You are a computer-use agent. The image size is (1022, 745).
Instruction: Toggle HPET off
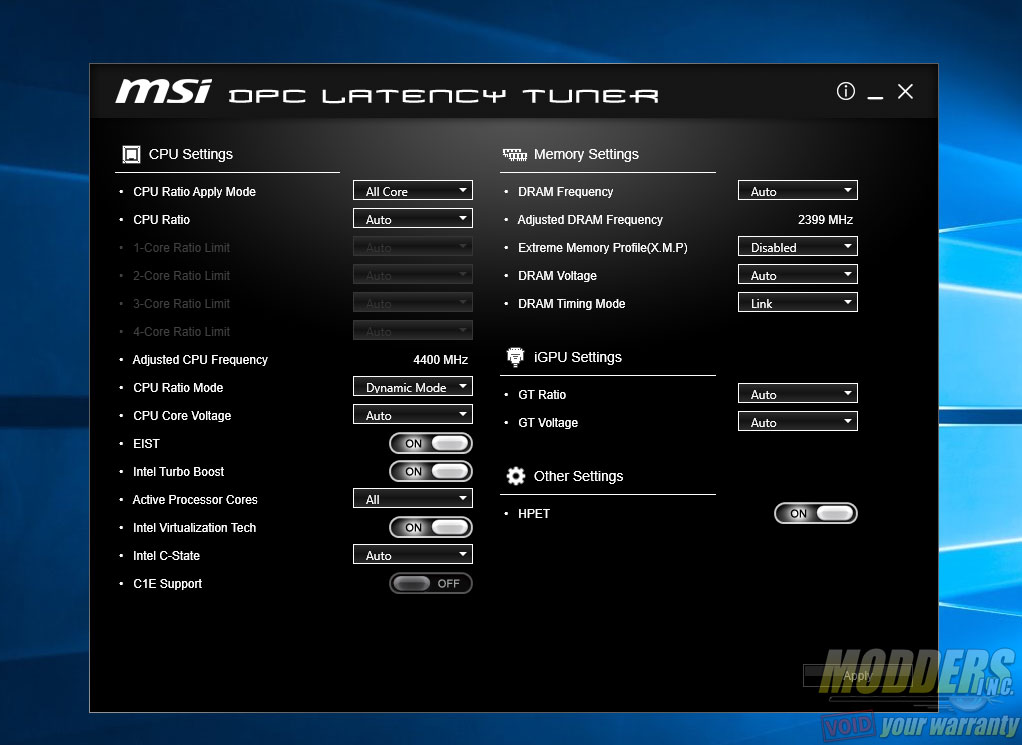(x=815, y=513)
